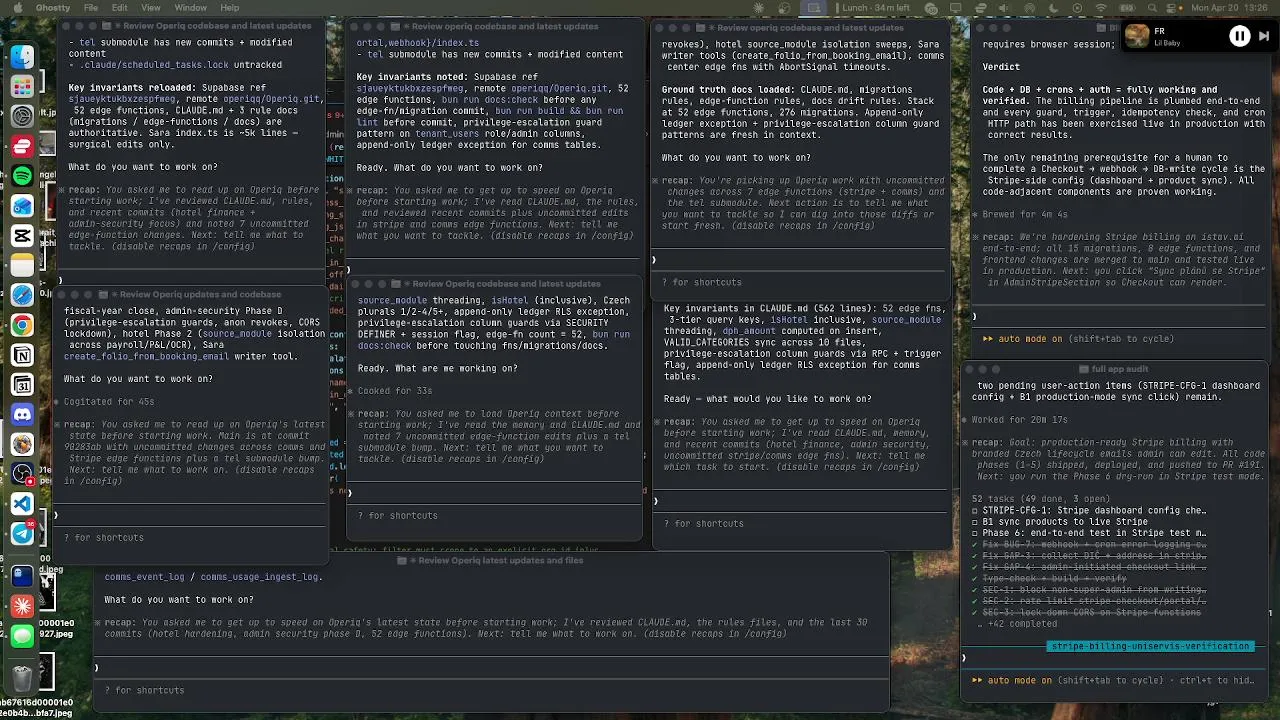This screenshot has width=1280, height=720.
Task: Open the Notes app in dock
Action: pyautogui.click(x=22, y=266)
